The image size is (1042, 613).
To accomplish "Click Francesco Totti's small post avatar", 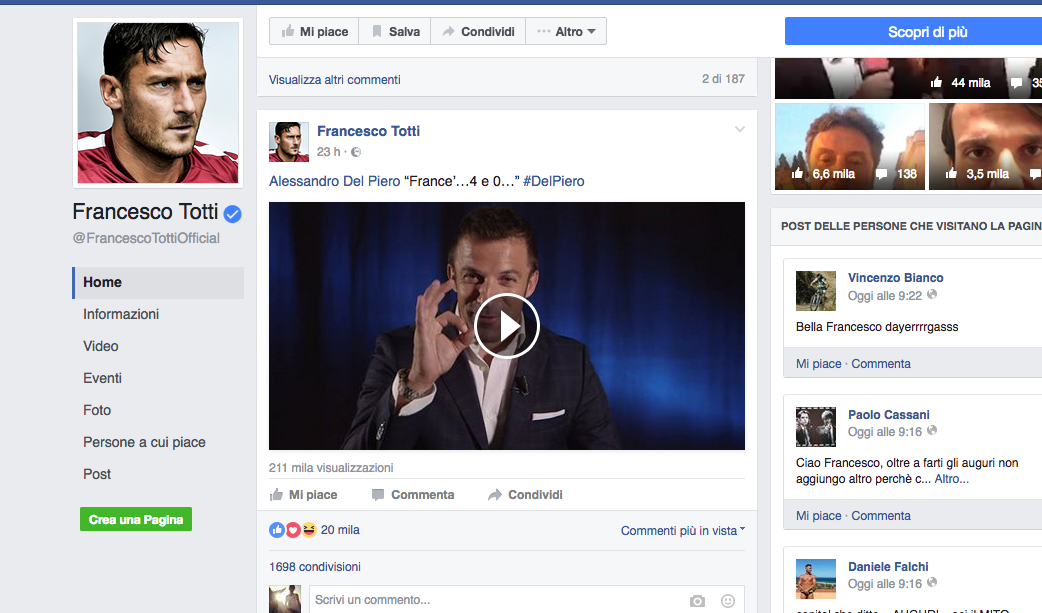I will (x=289, y=142).
